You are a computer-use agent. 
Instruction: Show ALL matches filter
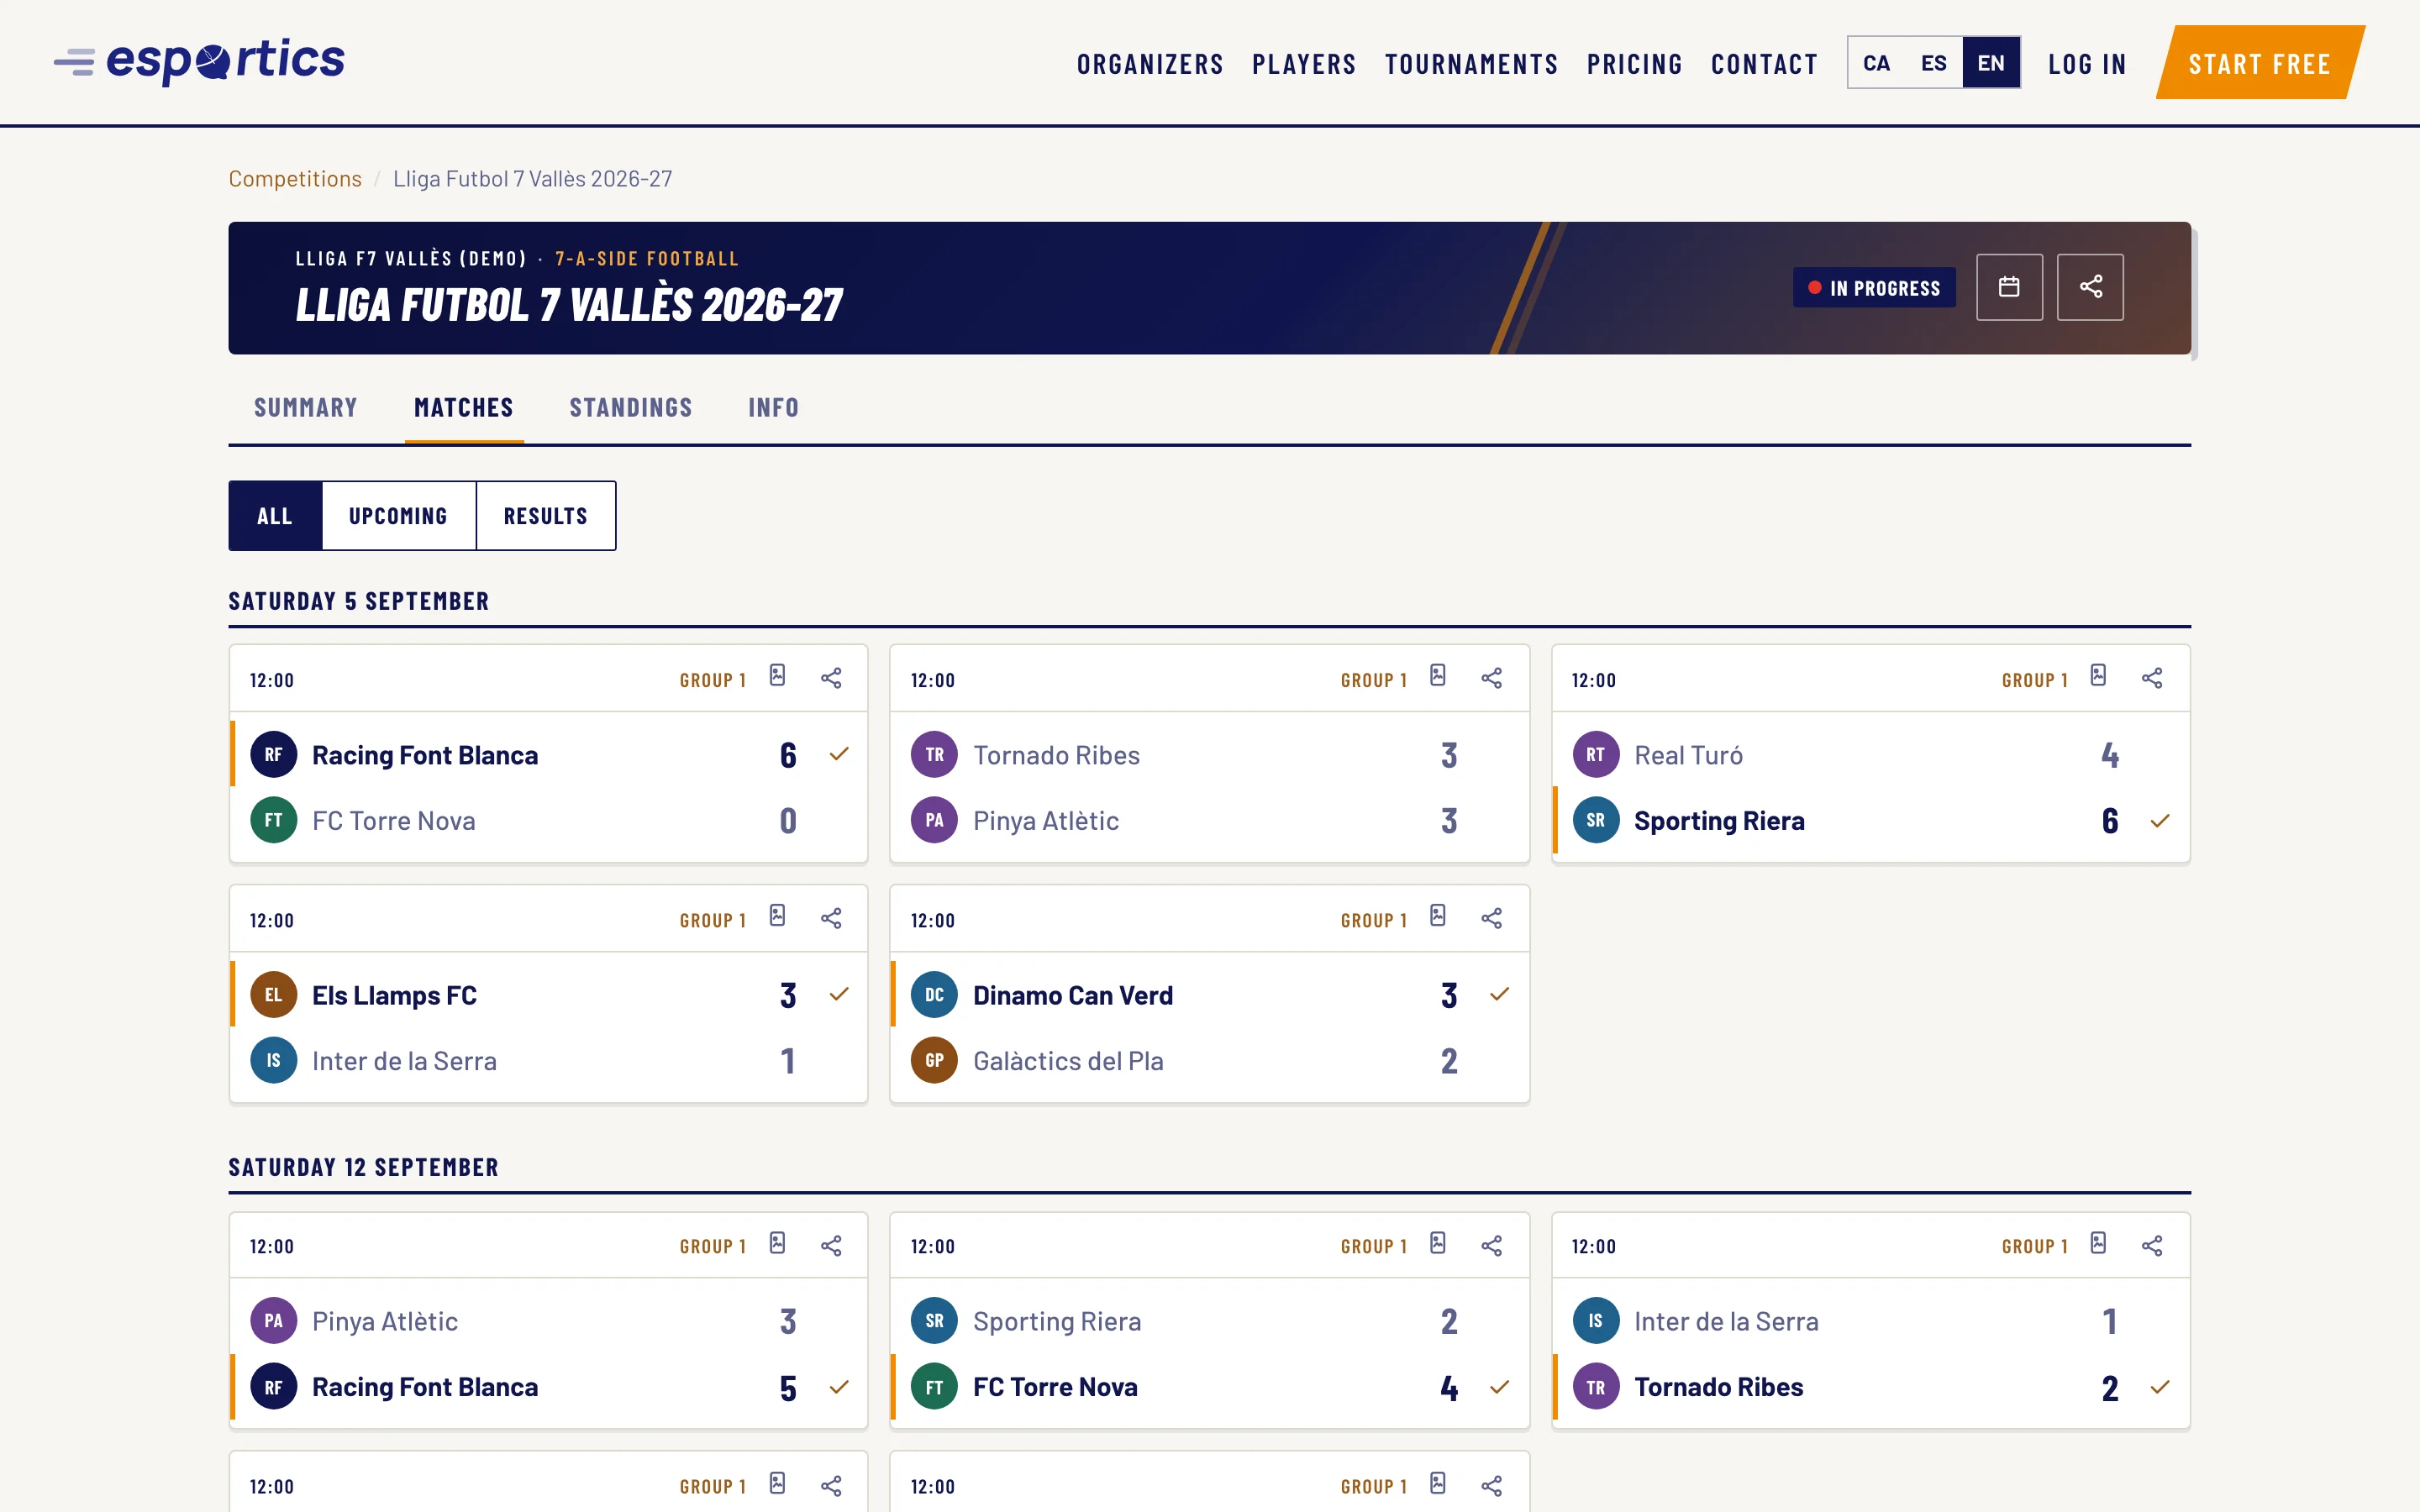click(275, 516)
